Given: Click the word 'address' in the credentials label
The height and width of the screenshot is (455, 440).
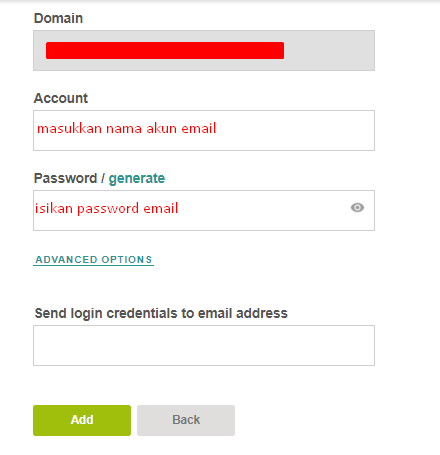Looking at the screenshot, I should (x=262, y=313).
